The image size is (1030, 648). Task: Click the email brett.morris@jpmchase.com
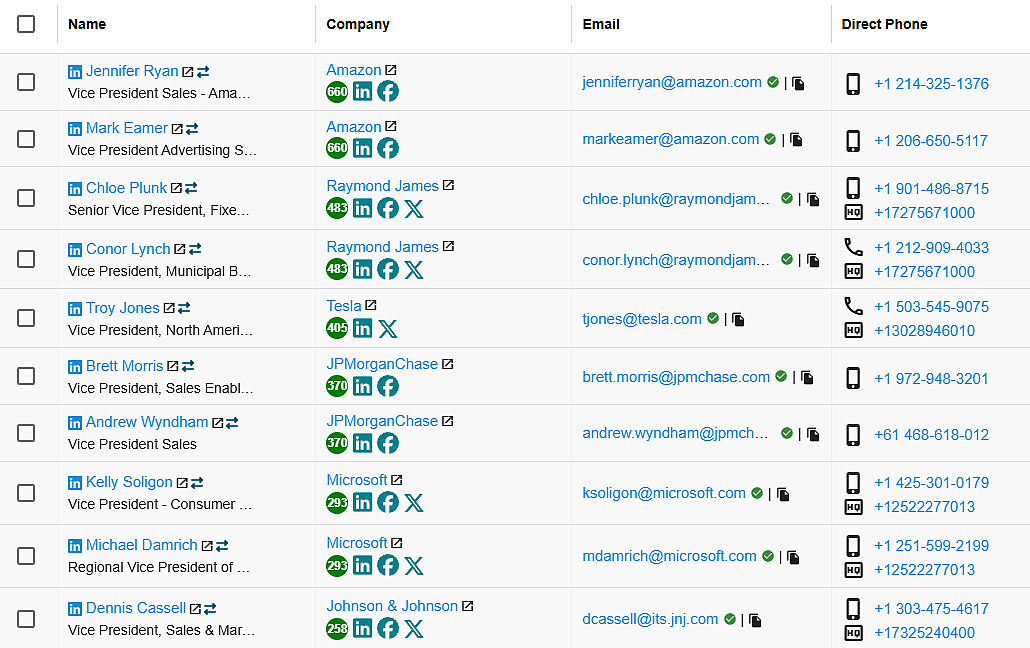pos(676,377)
